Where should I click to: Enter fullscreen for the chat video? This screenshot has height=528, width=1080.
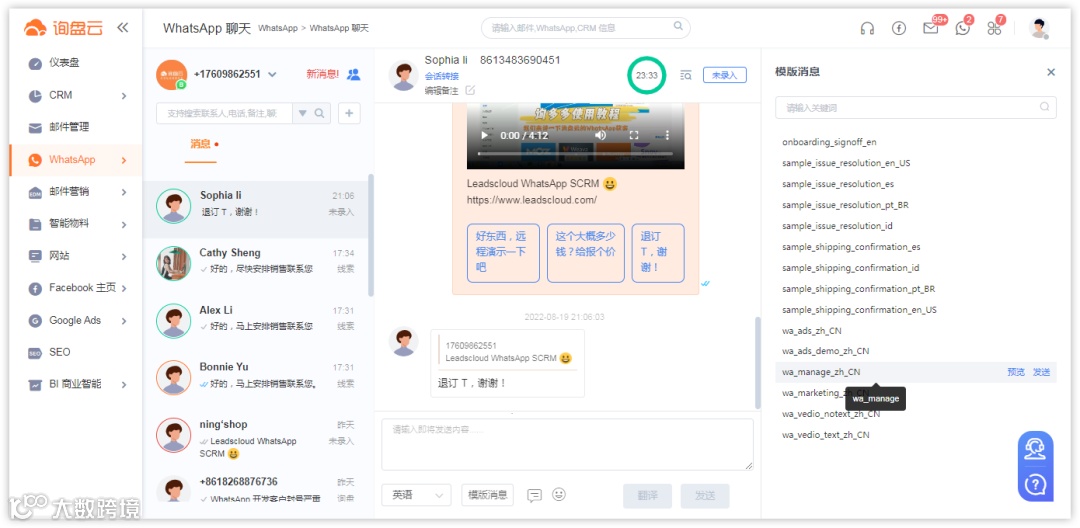point(634,136)
